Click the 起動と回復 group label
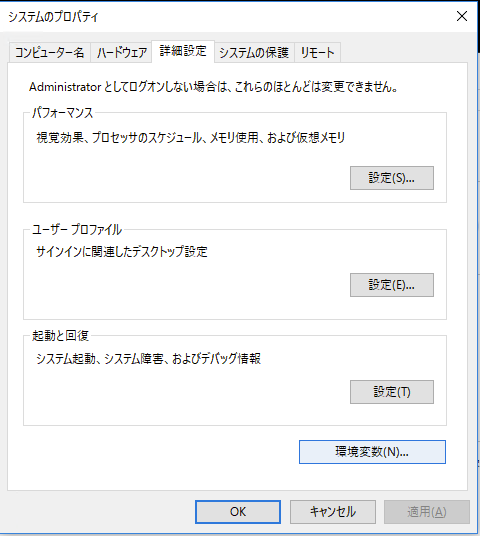This screenshot has width=480, height=536. (x=61, y=336)
